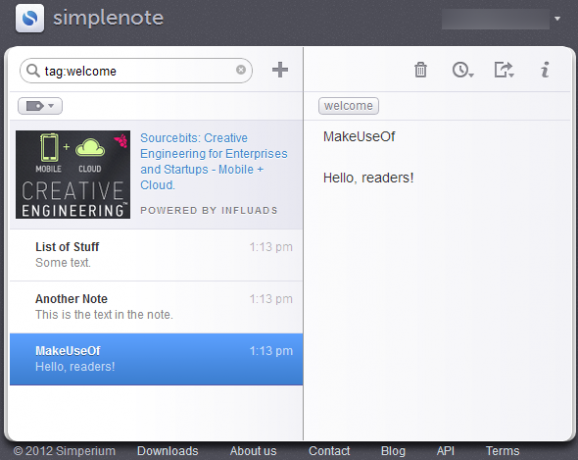Open the Blog link in footer

pos(393,450)
